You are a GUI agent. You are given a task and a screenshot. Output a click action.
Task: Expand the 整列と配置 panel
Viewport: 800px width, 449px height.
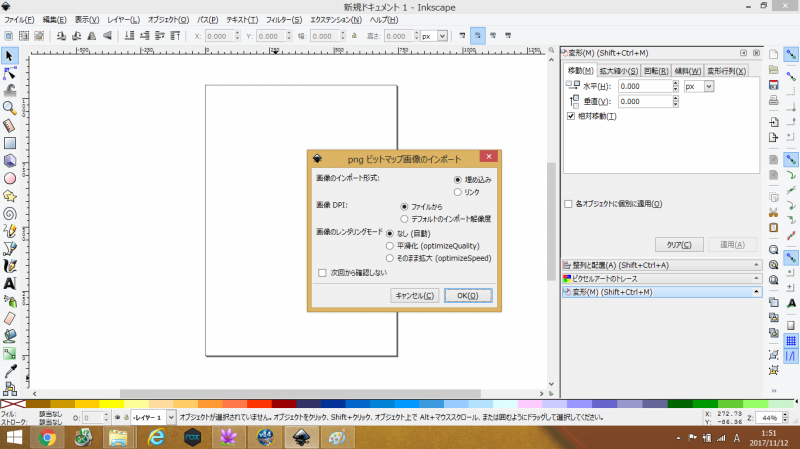[x=662, y=265]
